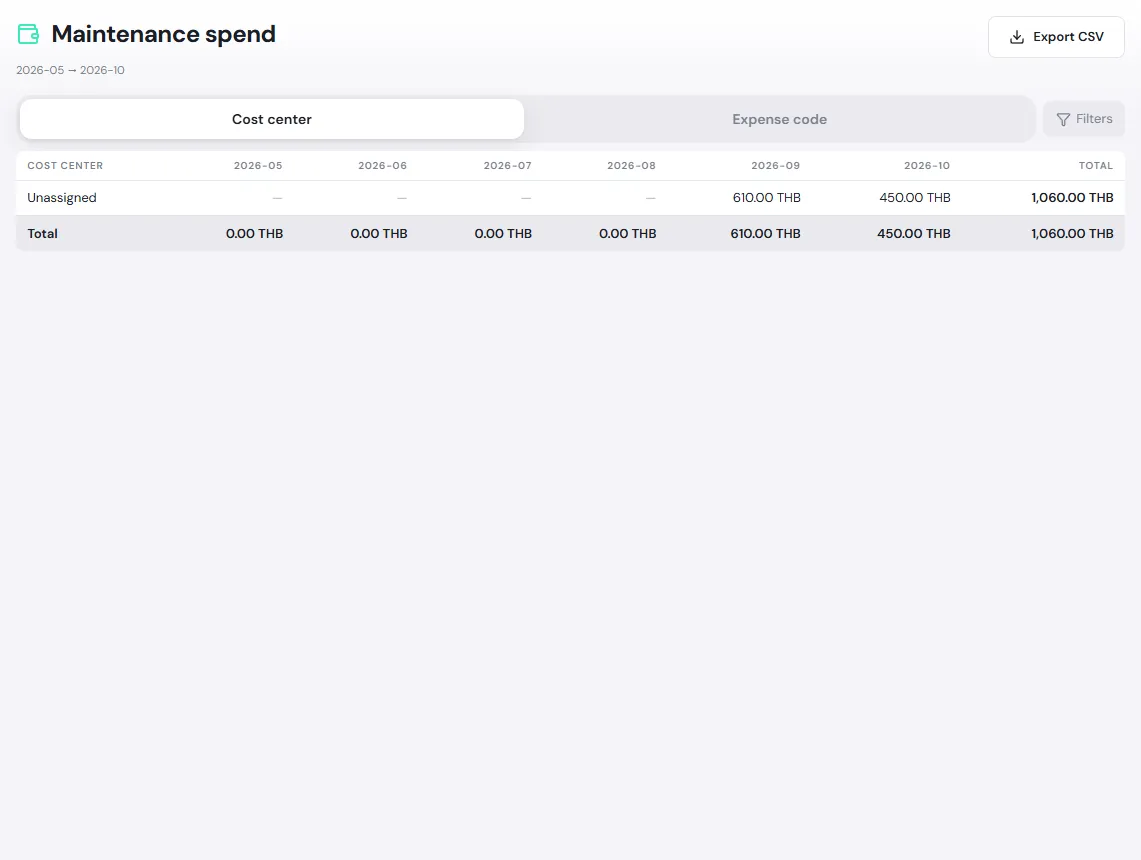
Task: Click Unassigned dash cell under 2026-05
Action: point(277,198)
